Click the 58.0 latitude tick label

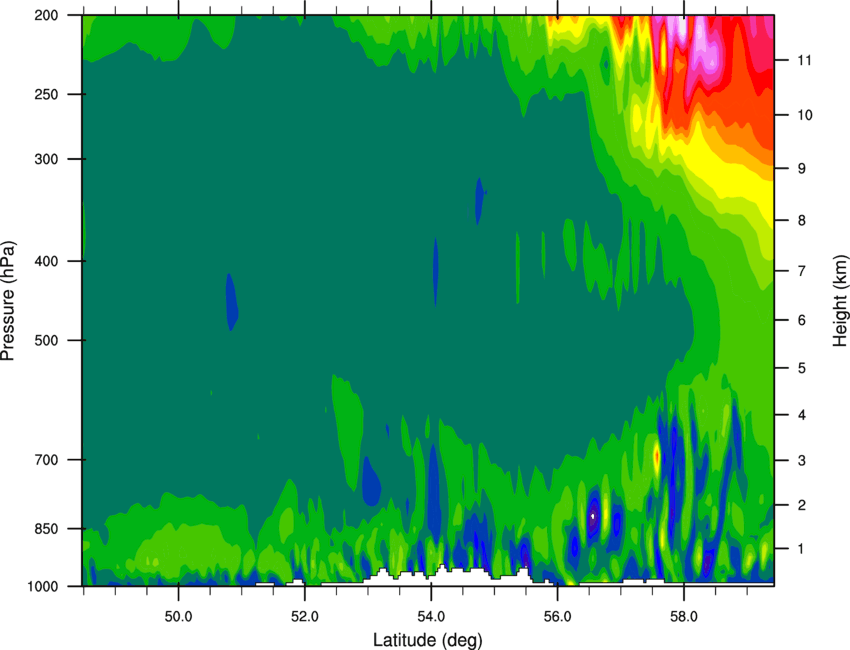click(684, 617)
